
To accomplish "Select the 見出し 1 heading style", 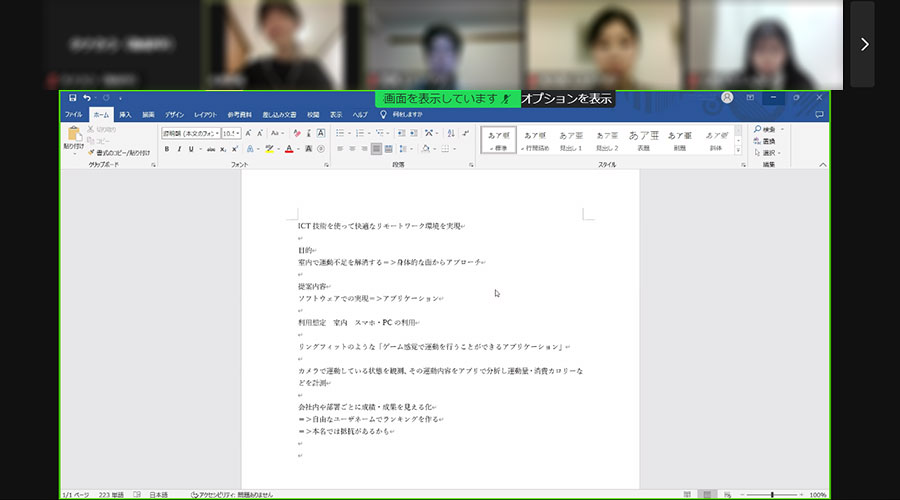I will [x=571, y=140].
